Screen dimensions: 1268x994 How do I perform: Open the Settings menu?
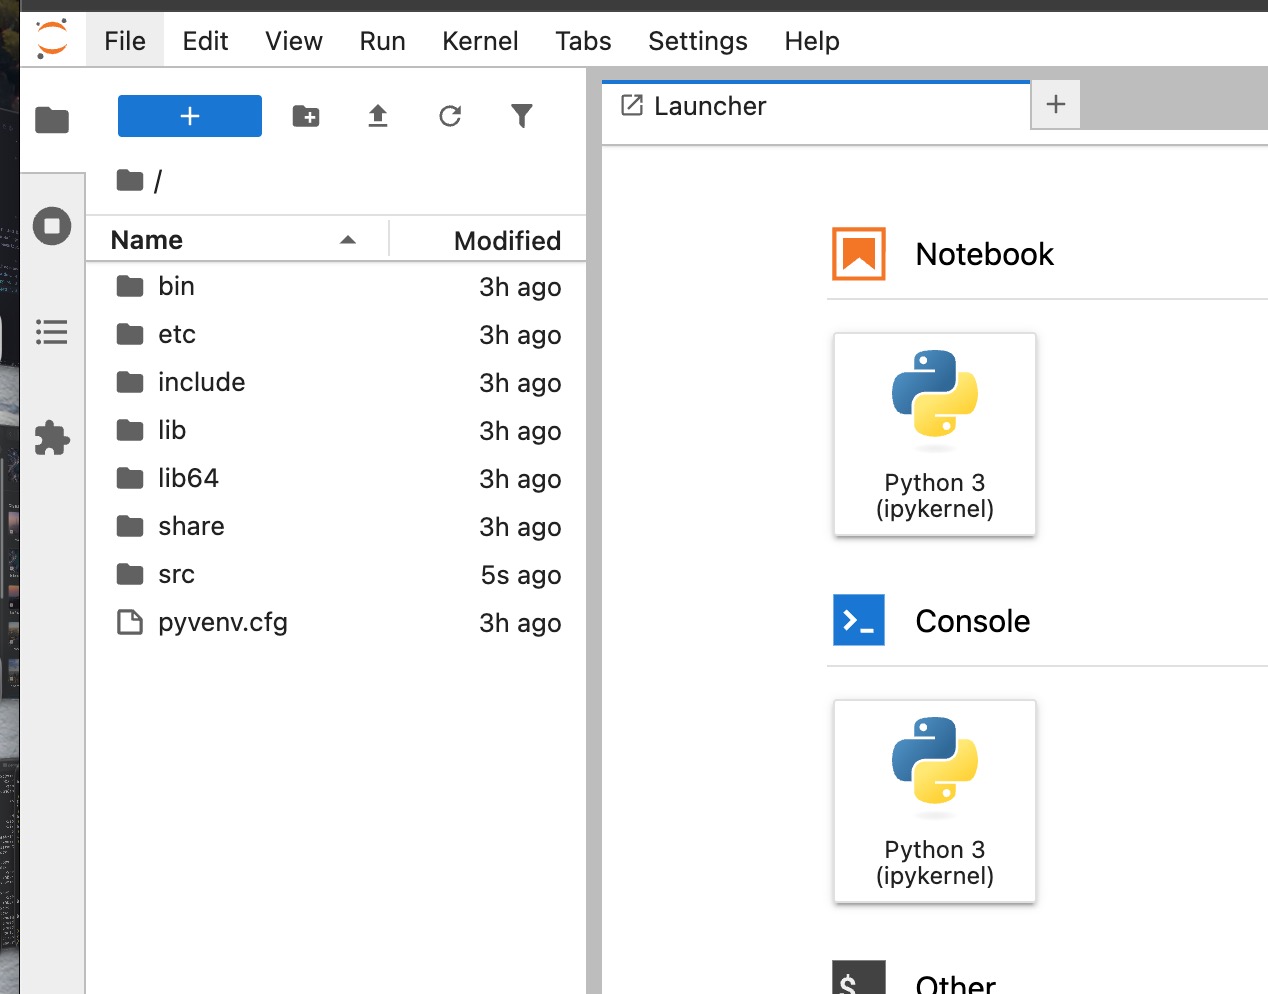click(697, 41)
